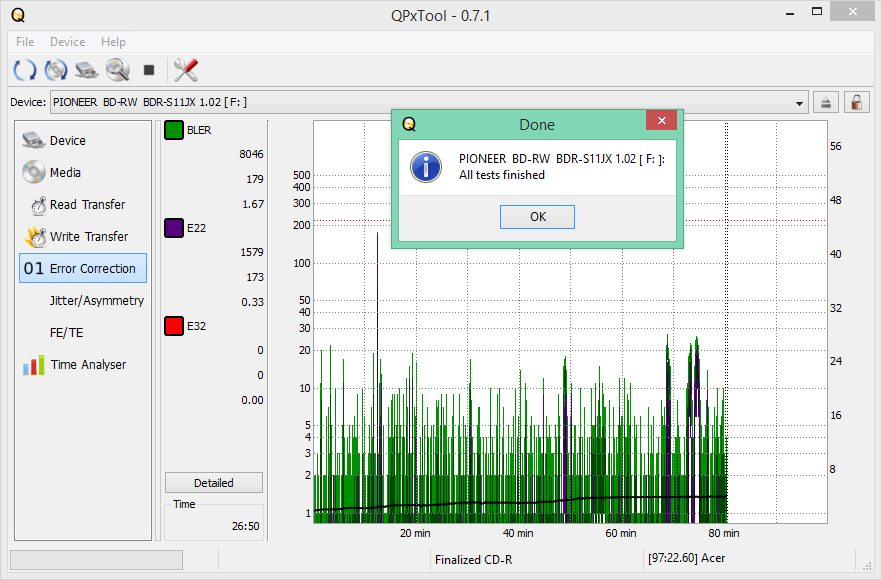882x580 pixels.
Task: Click the Finalized CD-R status text
Action: 473,560
